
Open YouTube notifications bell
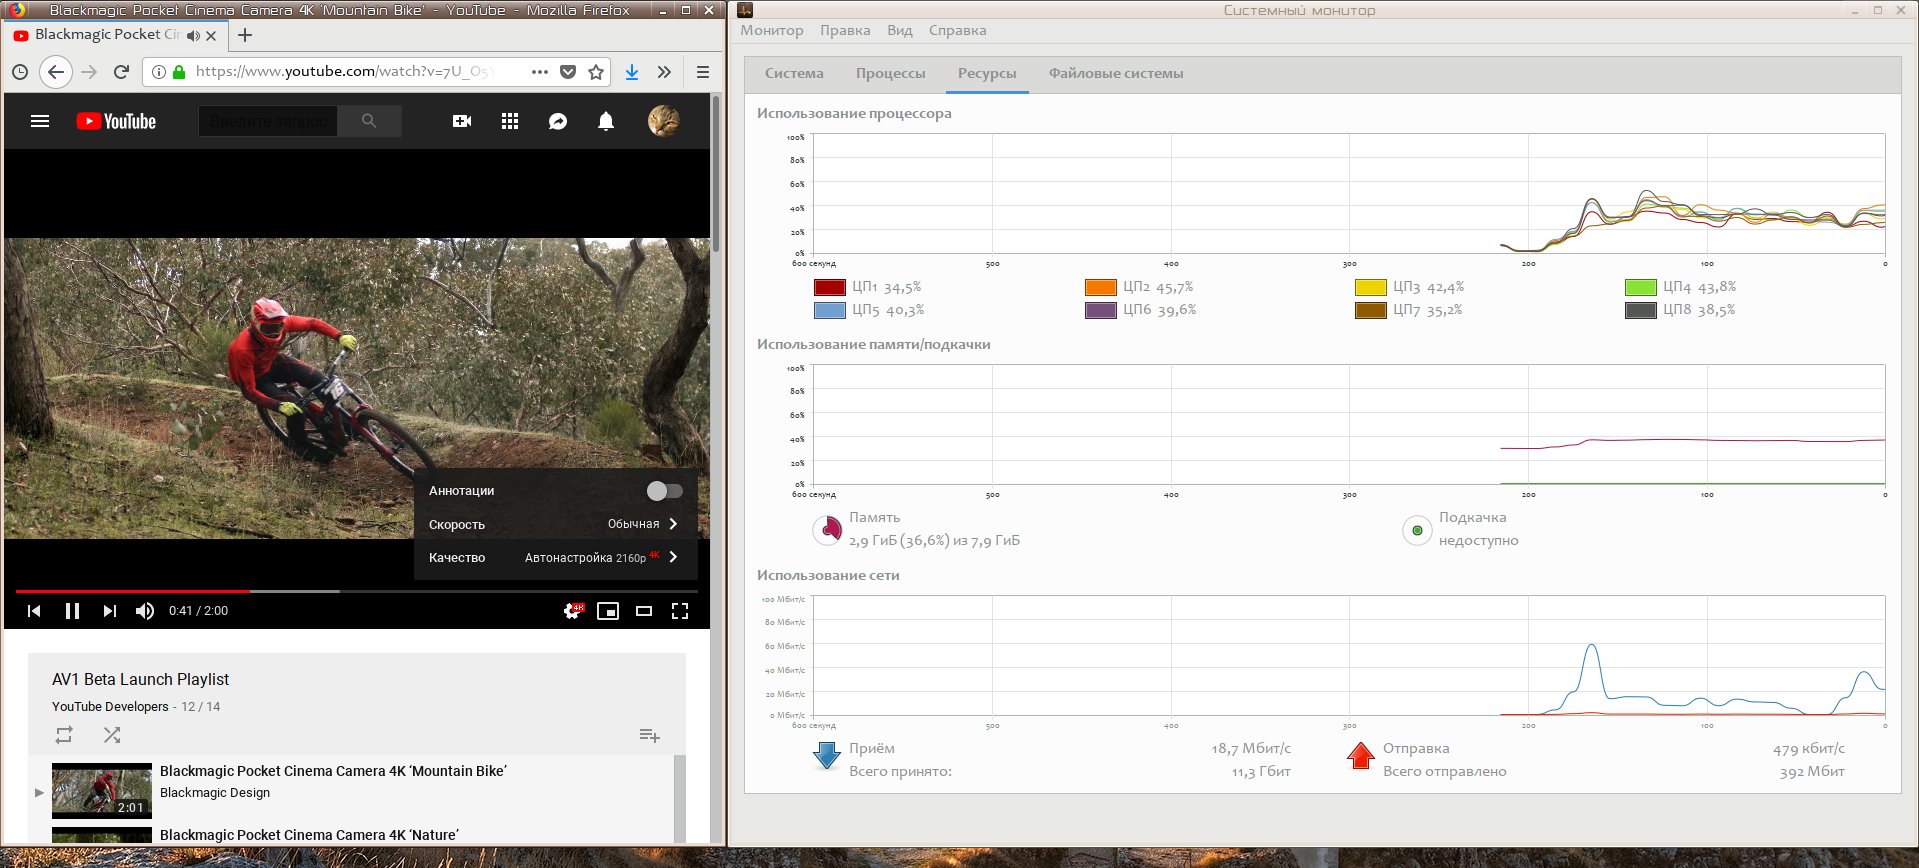[x=605, y=122]
